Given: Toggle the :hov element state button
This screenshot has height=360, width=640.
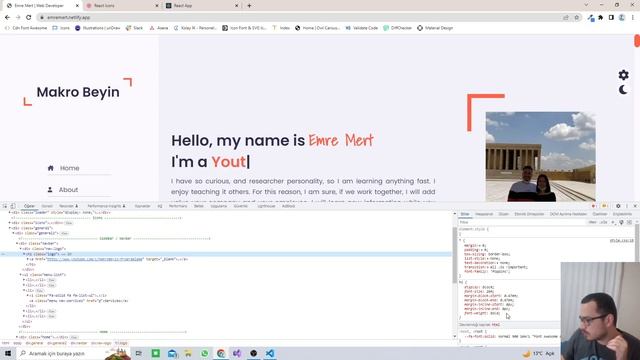Looking at the screenshot, I should 592,222.
